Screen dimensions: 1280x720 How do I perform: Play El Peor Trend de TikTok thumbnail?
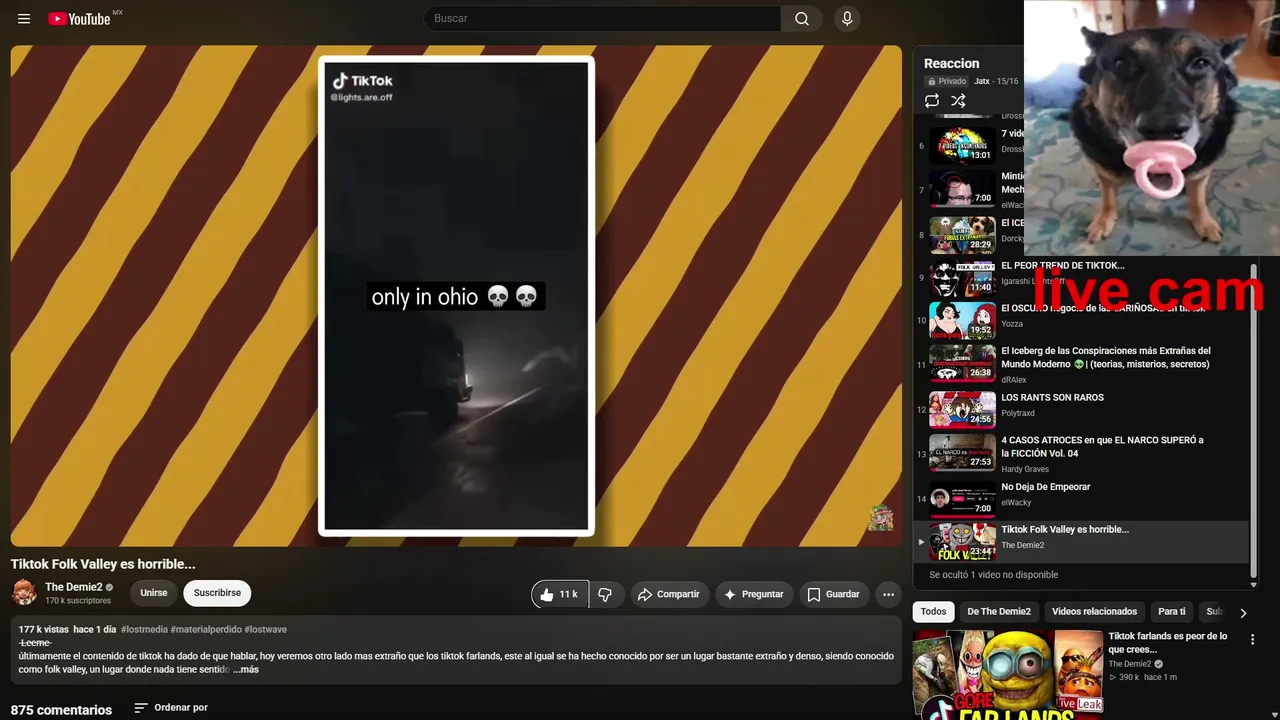coord(962,278)
